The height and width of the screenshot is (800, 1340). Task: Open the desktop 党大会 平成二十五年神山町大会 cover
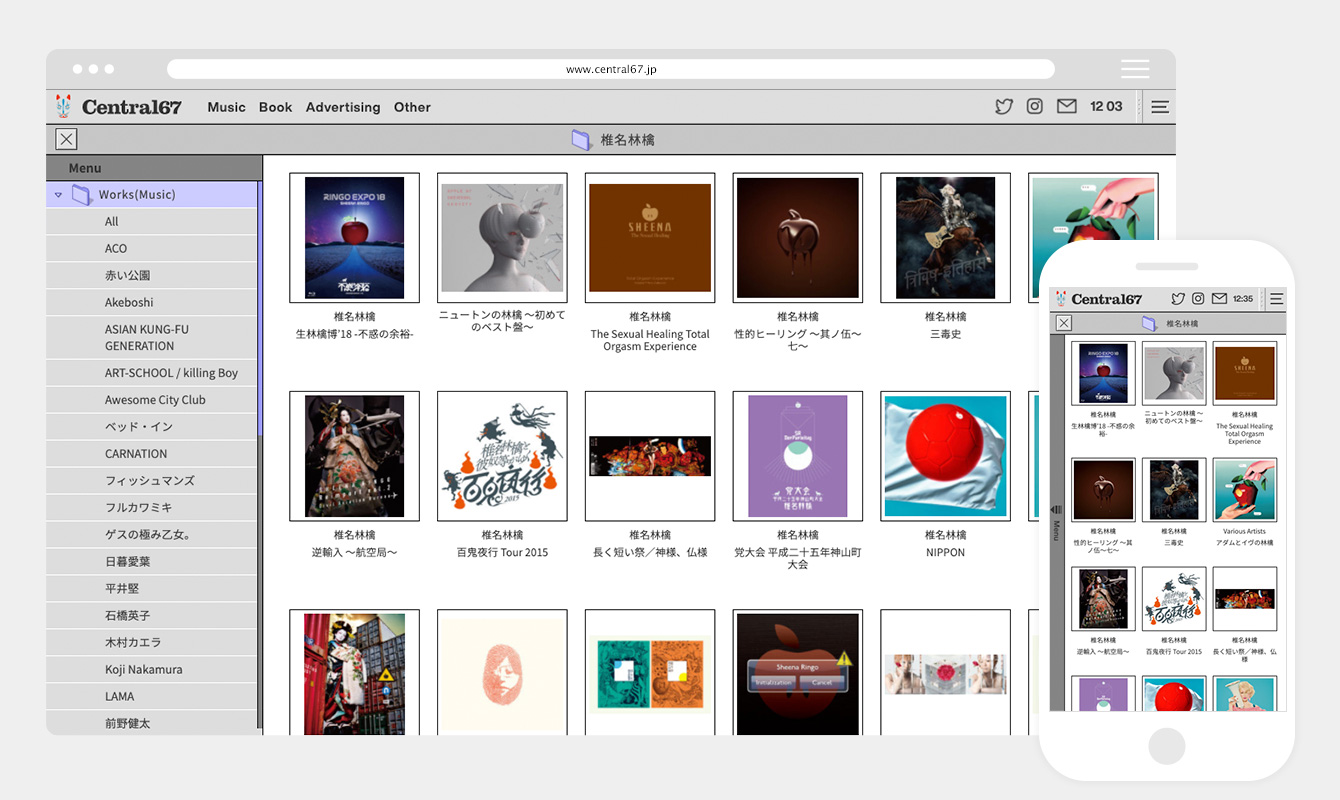[798, 456]
